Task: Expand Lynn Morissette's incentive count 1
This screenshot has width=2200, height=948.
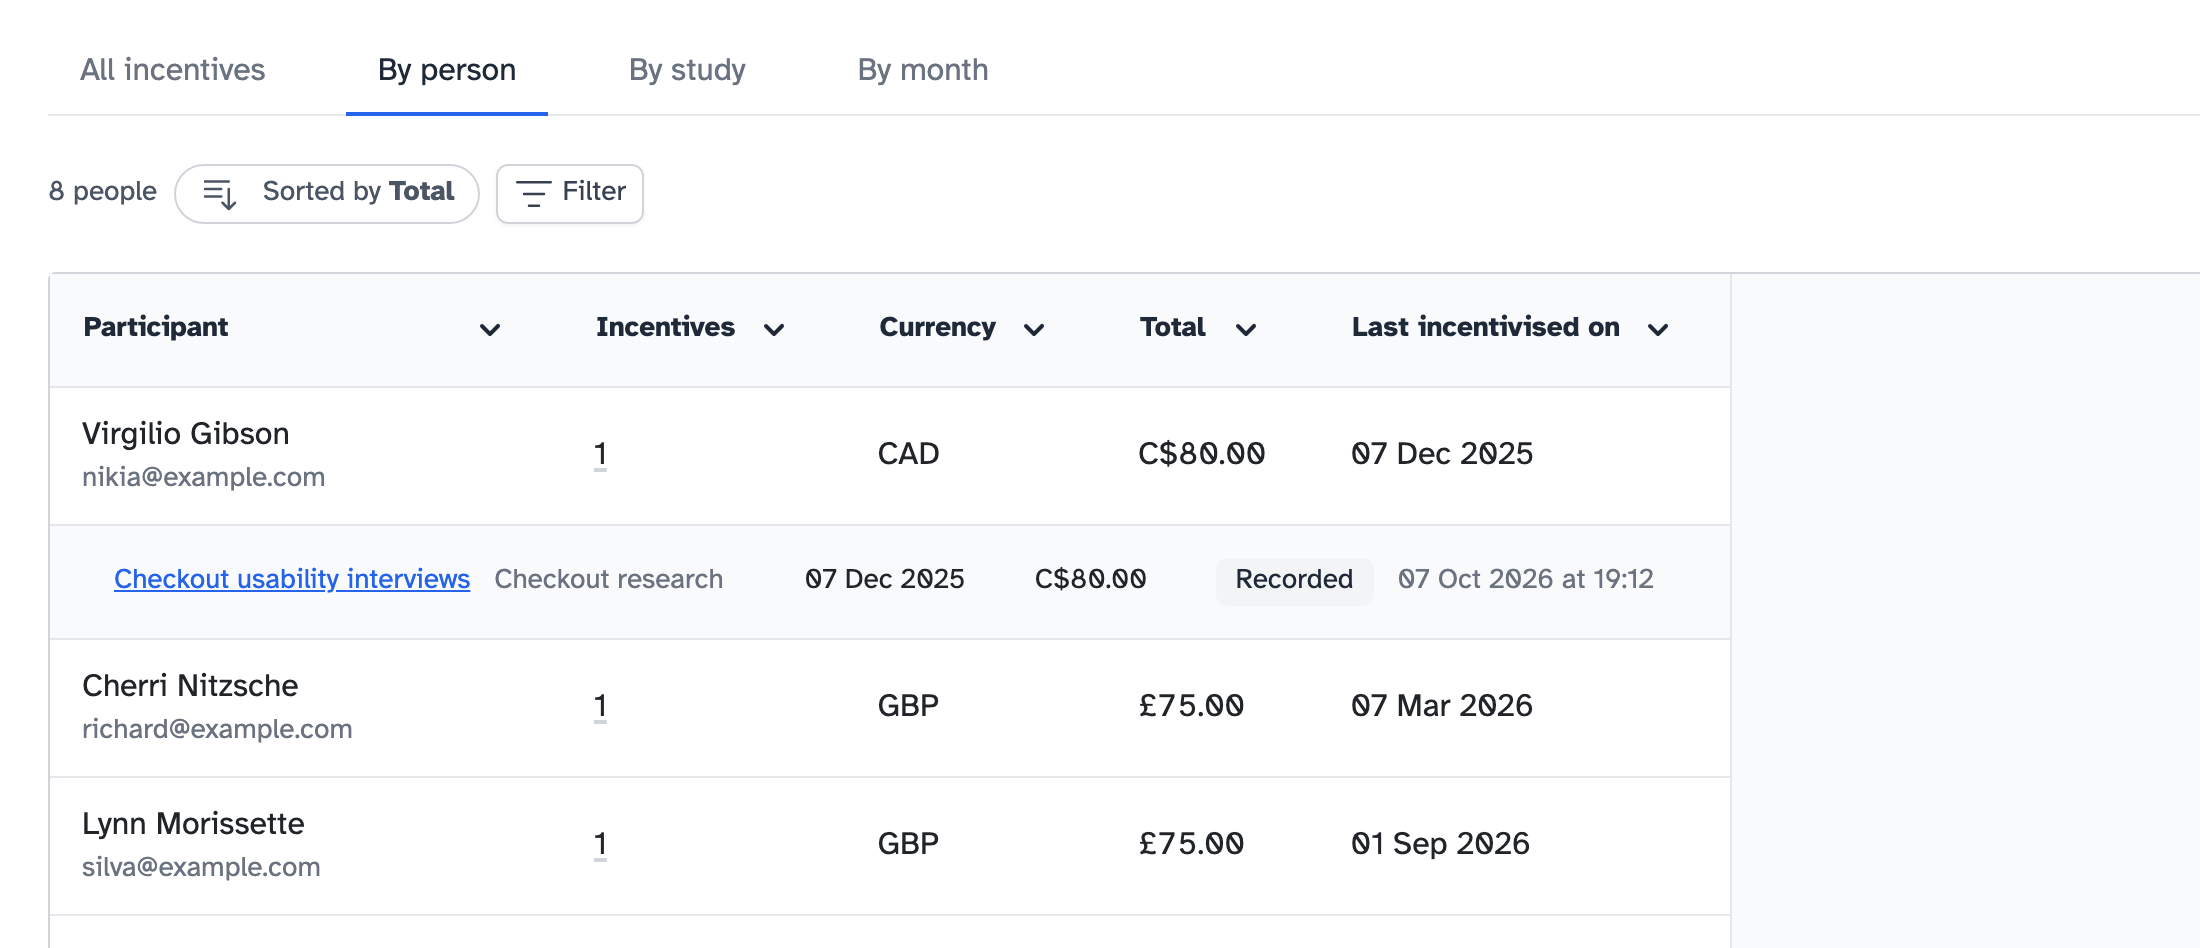Action: coord(600,844)
